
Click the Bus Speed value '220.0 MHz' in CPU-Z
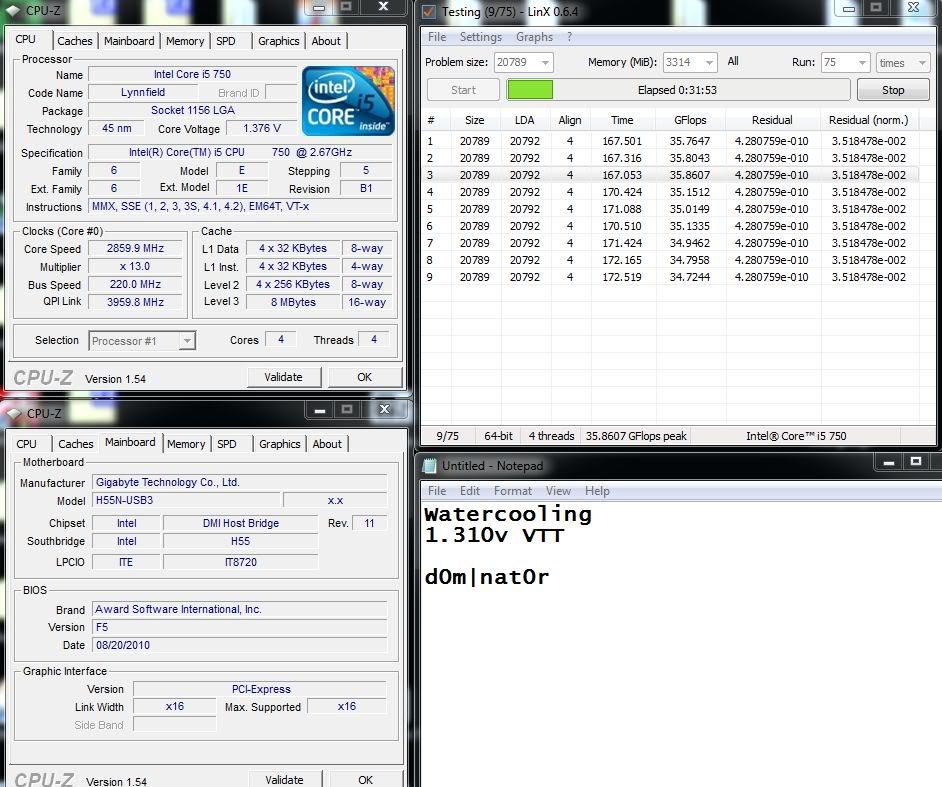click(135, 284)
